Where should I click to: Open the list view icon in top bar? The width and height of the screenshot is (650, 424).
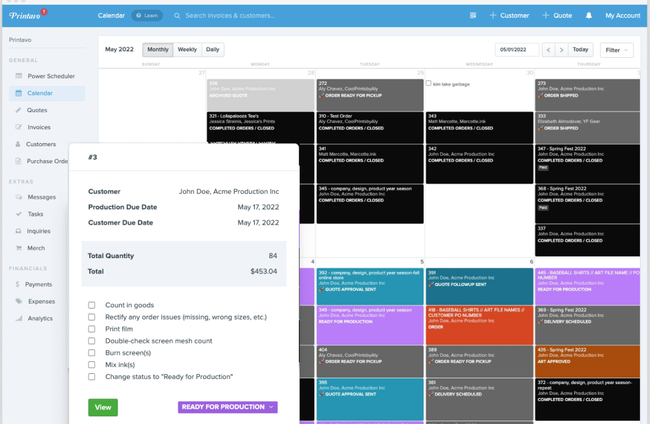point(473,16)
